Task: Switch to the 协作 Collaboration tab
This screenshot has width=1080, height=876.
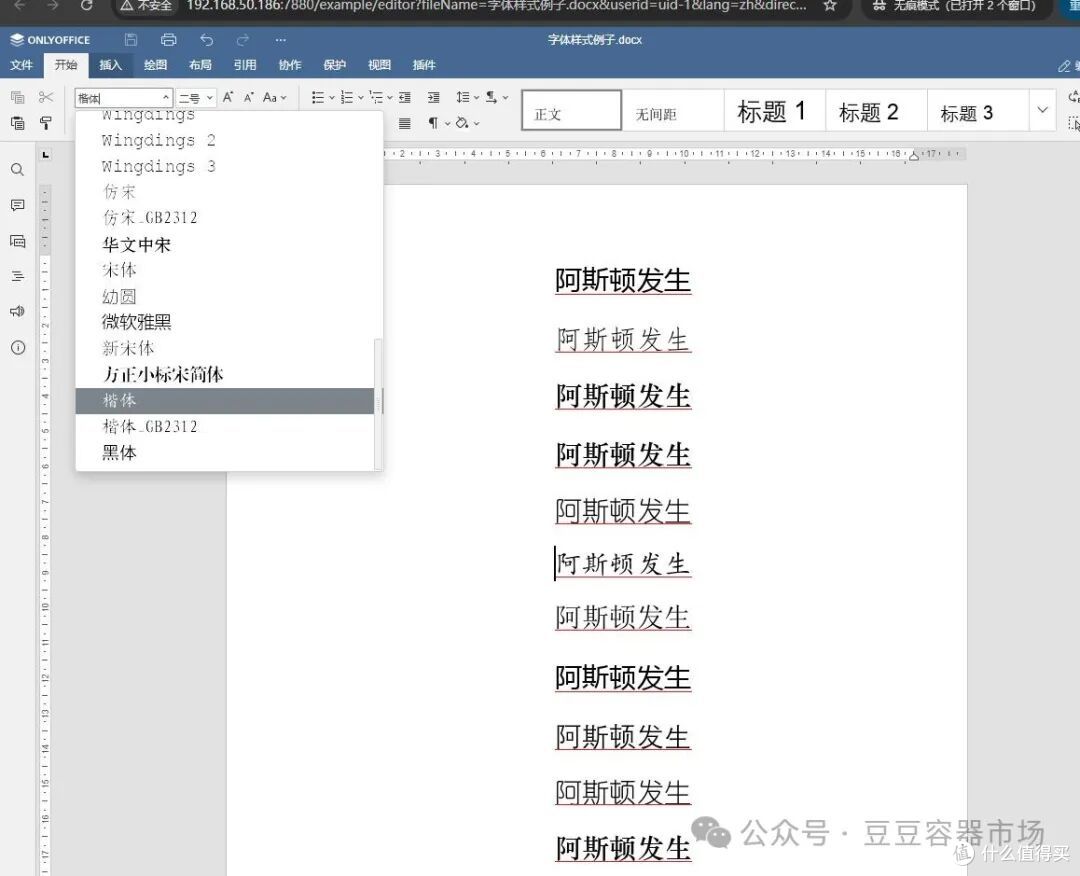Action: pos(290,65)
